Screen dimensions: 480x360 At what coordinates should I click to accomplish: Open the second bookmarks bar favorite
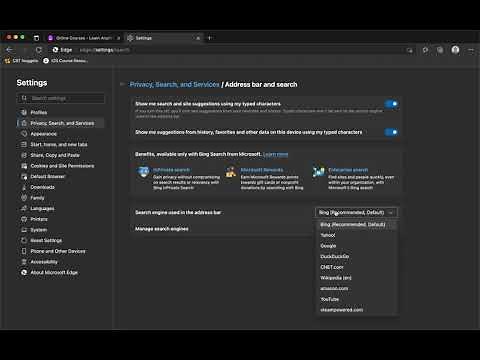[x=65, y=61]
